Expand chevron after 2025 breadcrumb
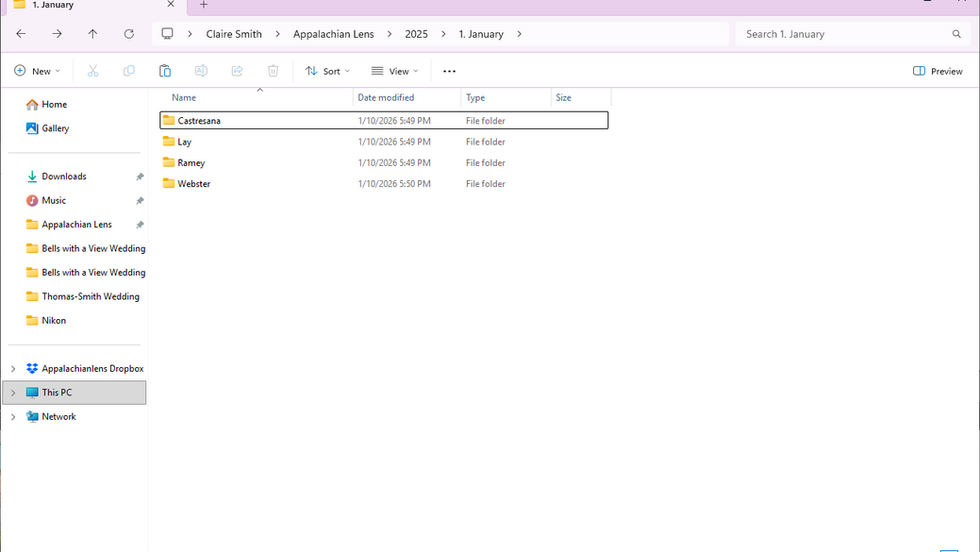 click(x=443, y=34)
